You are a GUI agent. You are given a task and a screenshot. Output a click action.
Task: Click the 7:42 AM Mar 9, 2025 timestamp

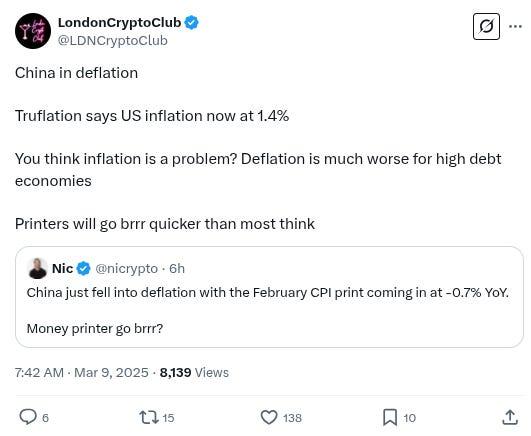82,372
